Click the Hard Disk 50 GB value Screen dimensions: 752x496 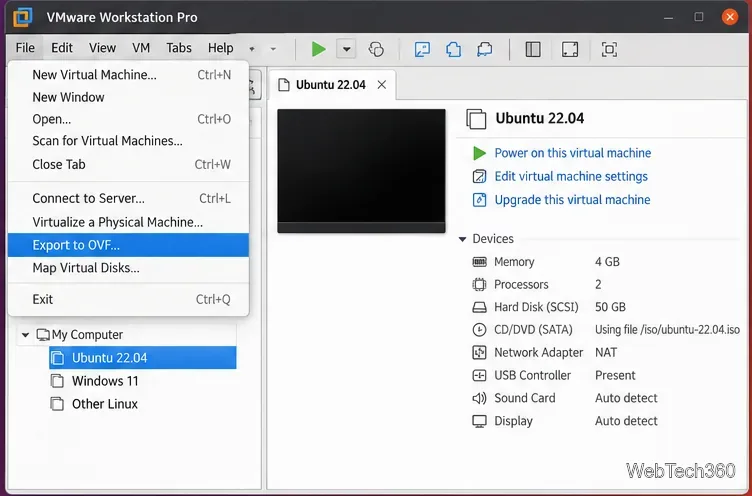(x=610, y=307)
